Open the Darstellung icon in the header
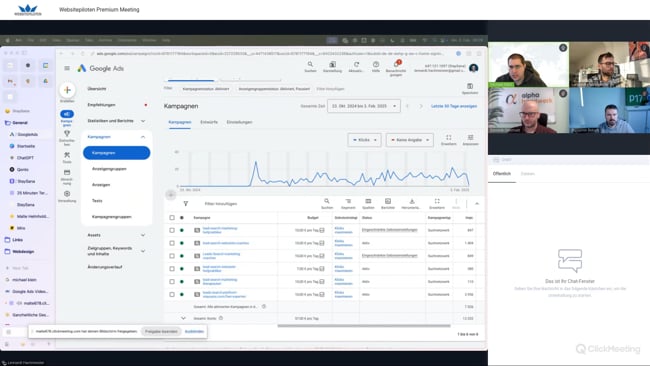The image size is (650, 366). pyautogui.click(x=332, y=65)
